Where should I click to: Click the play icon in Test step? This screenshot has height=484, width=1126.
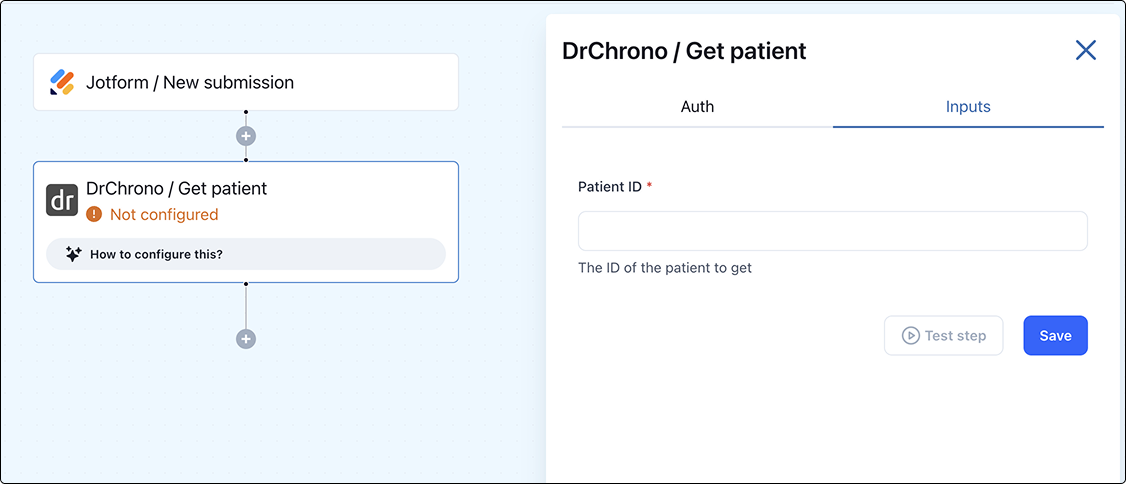tap(910, 336)
